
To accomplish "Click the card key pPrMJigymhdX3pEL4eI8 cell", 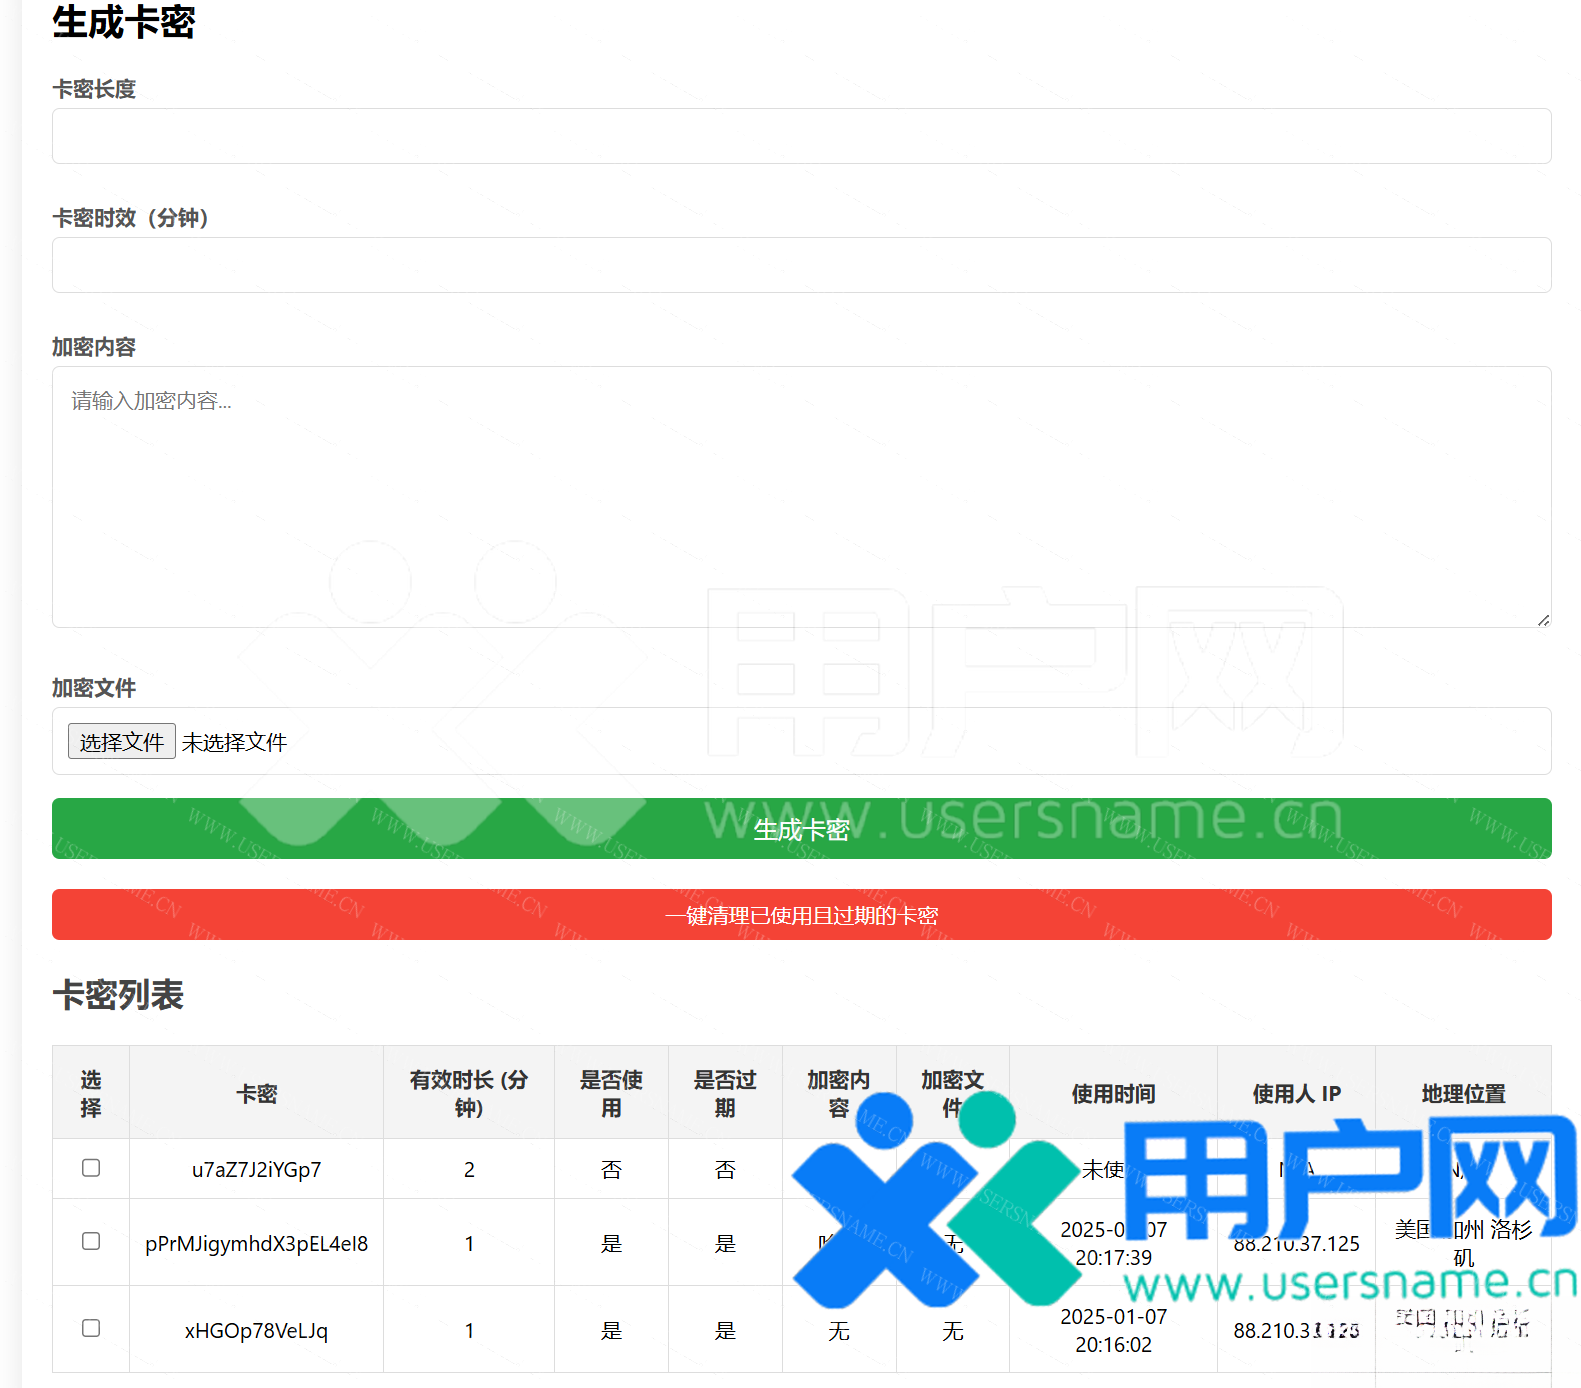I will (256, 1244).
